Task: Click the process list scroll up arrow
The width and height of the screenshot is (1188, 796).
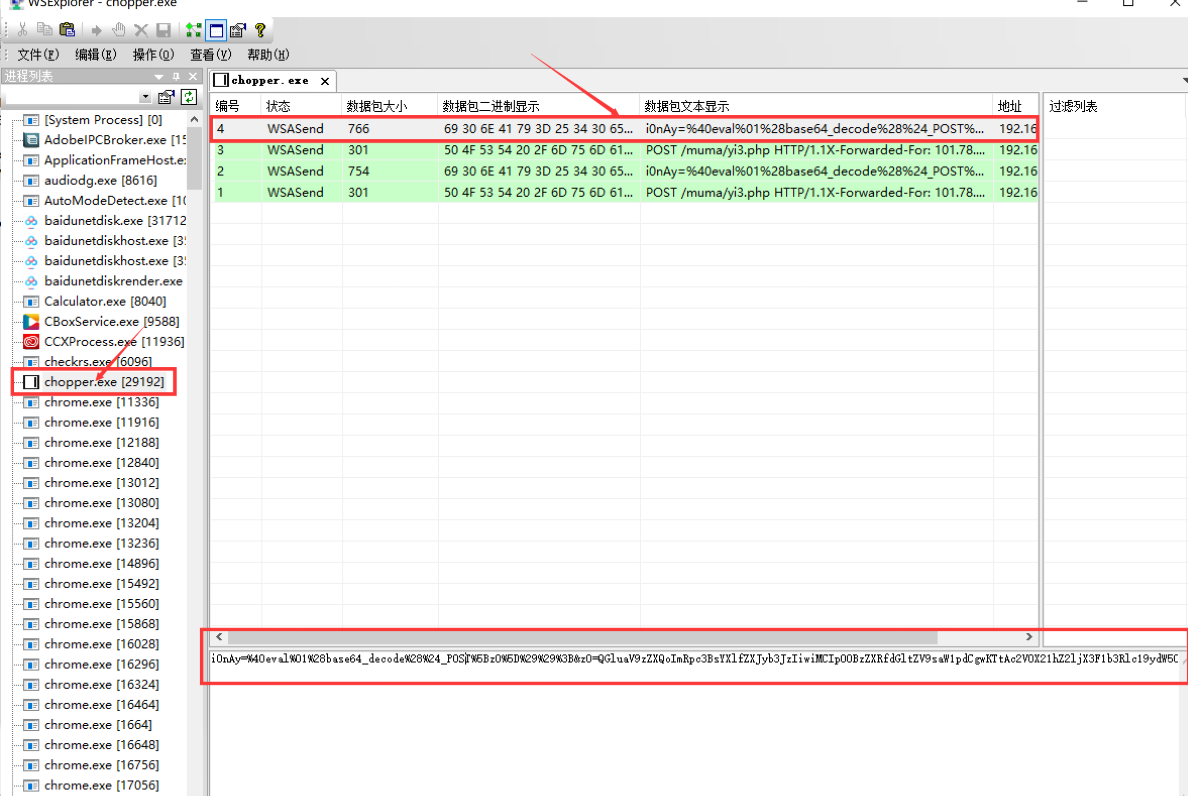Action: coord(195,120)
